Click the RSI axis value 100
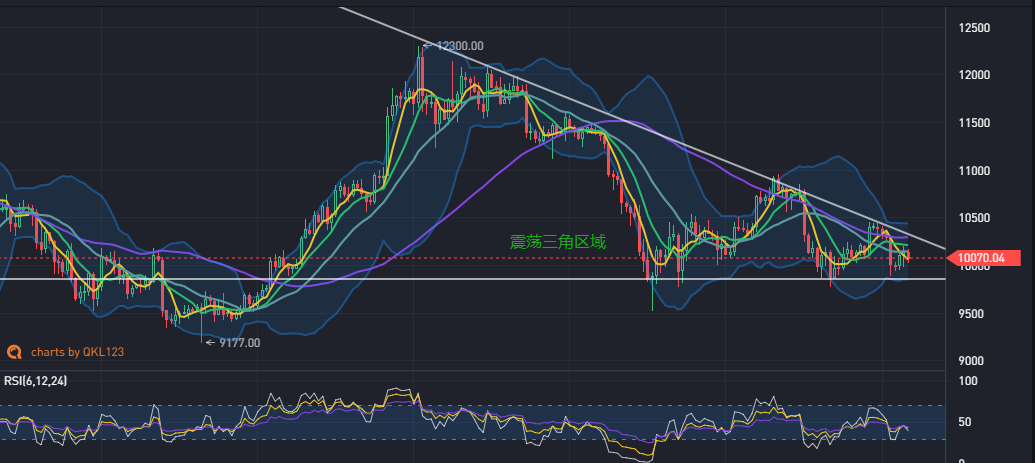The height and width of the screenshot is (463, 1035). (970, 382)
